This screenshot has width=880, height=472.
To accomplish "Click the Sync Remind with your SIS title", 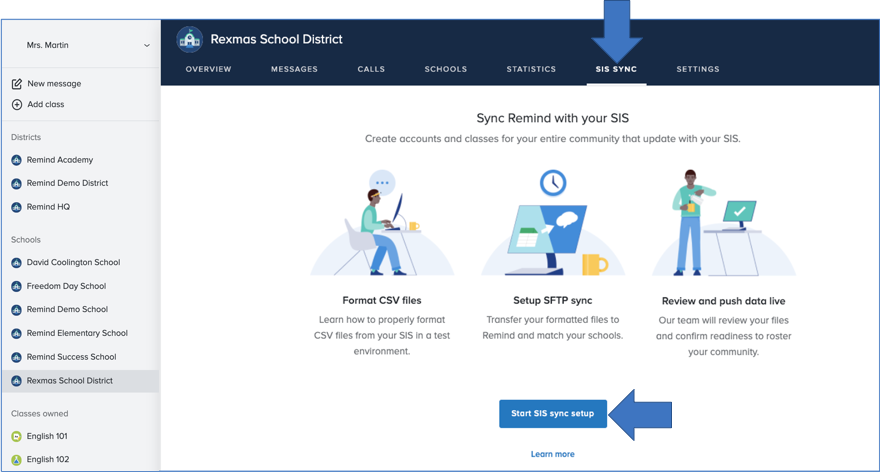I will coord(553,118).
